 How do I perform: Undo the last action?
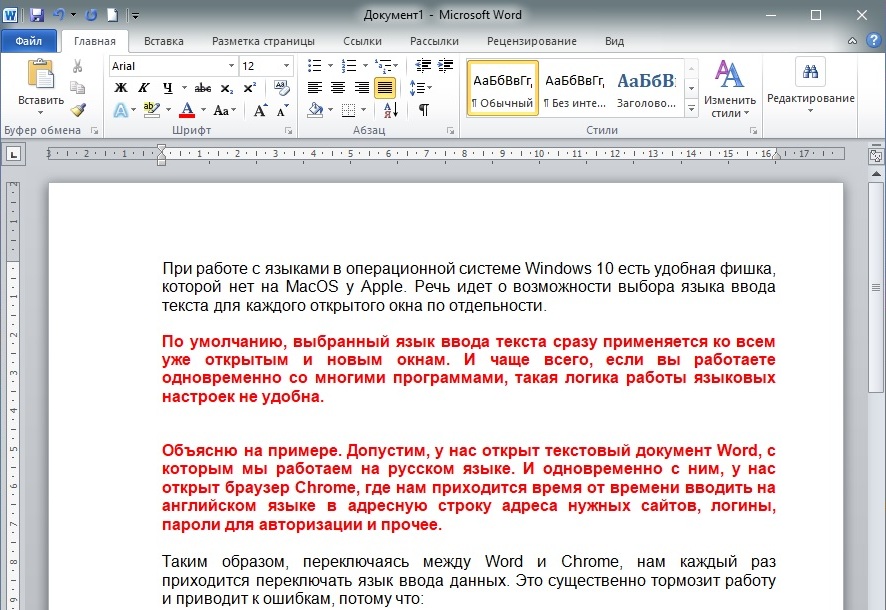(58, 15)
